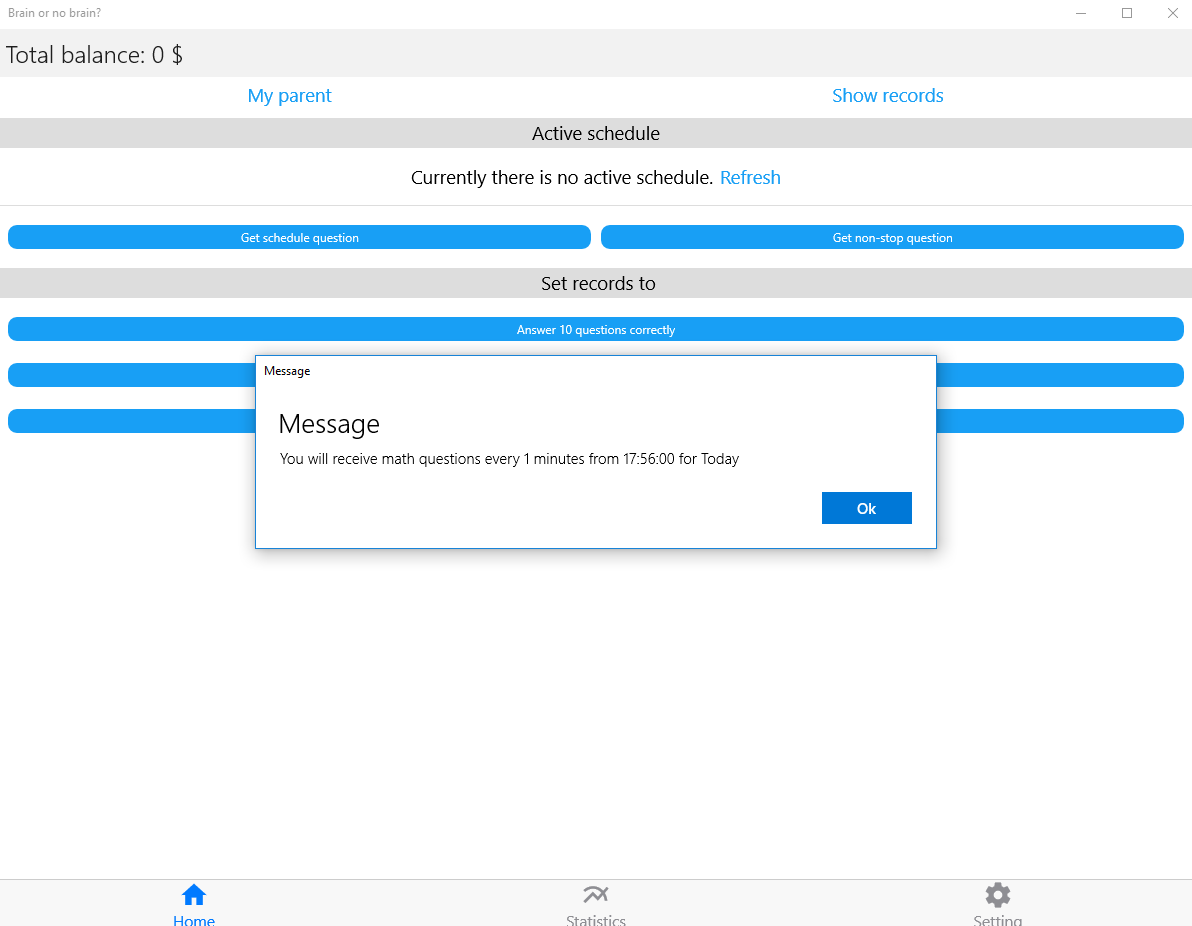Click the Refresh link
Screen dimensions: 1192x926
[x=750, y=177]
